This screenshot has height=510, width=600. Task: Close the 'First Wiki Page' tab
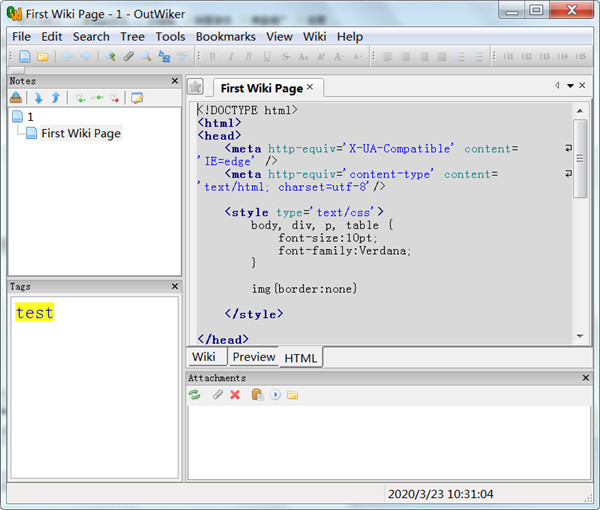pyautogui.click(x=310, y=87)
